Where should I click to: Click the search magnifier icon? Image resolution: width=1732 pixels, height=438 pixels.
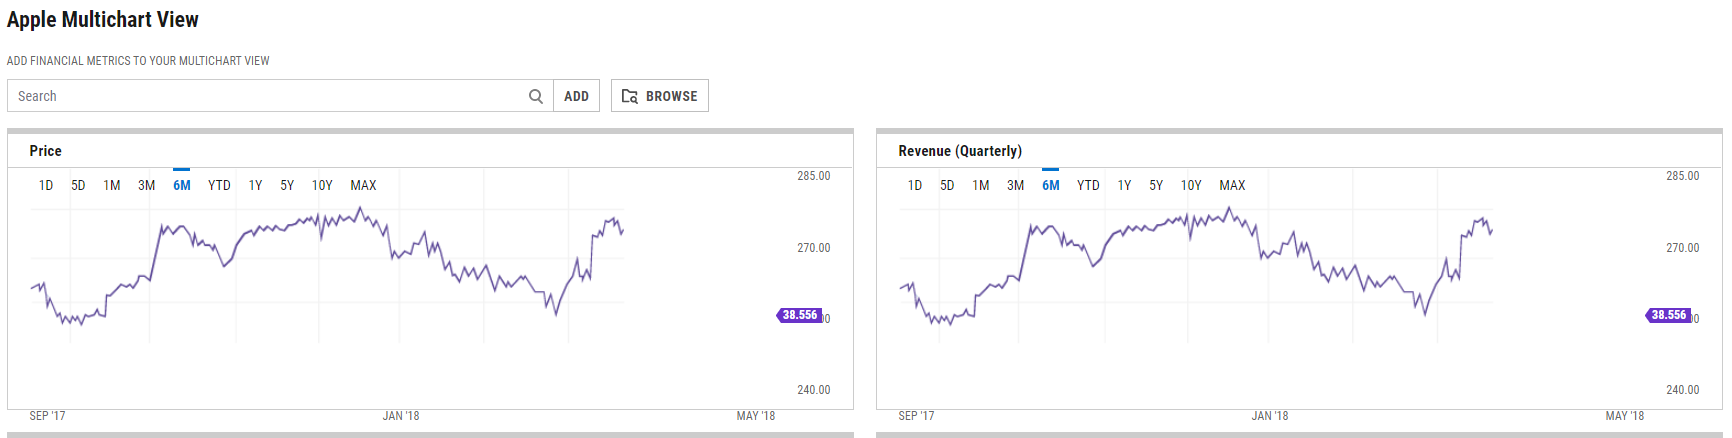click(x=536, y=96)
